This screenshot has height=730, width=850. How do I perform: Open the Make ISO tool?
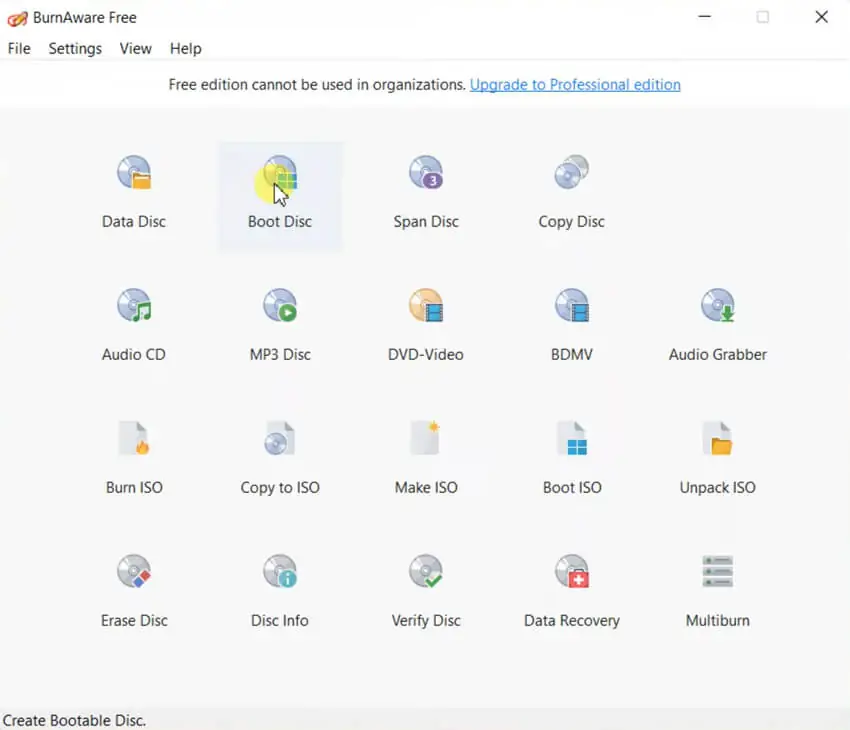pyautogui.click(x=426, y=457)
